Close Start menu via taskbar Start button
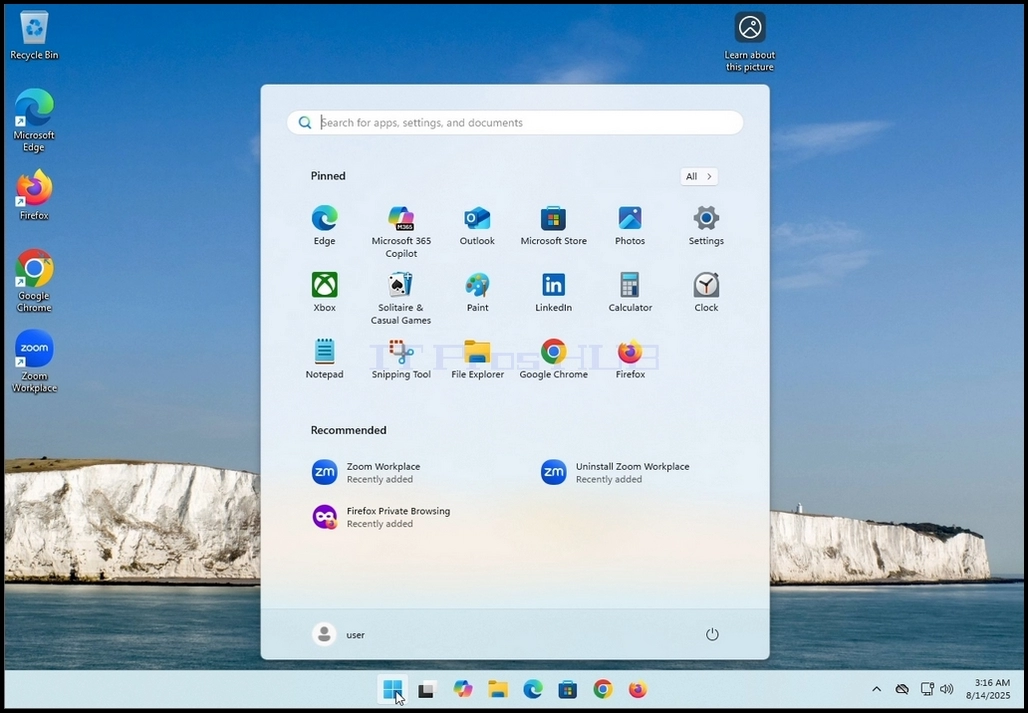Screen dimensions: 1028x713 pos(393,689)
